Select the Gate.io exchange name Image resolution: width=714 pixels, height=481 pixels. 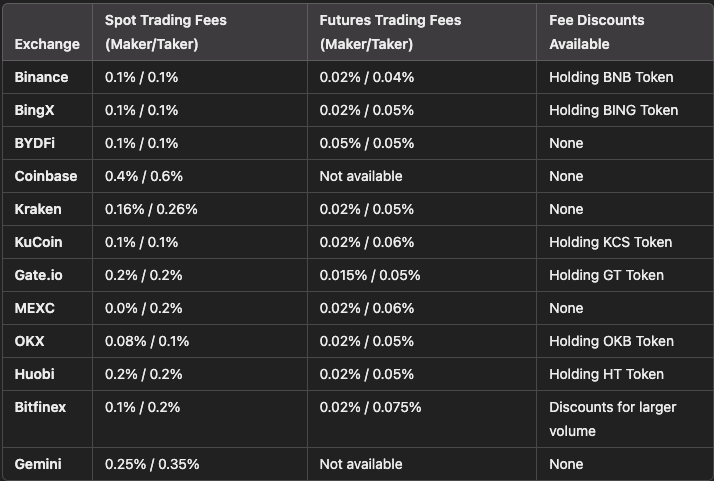click(x=39, y=275)
